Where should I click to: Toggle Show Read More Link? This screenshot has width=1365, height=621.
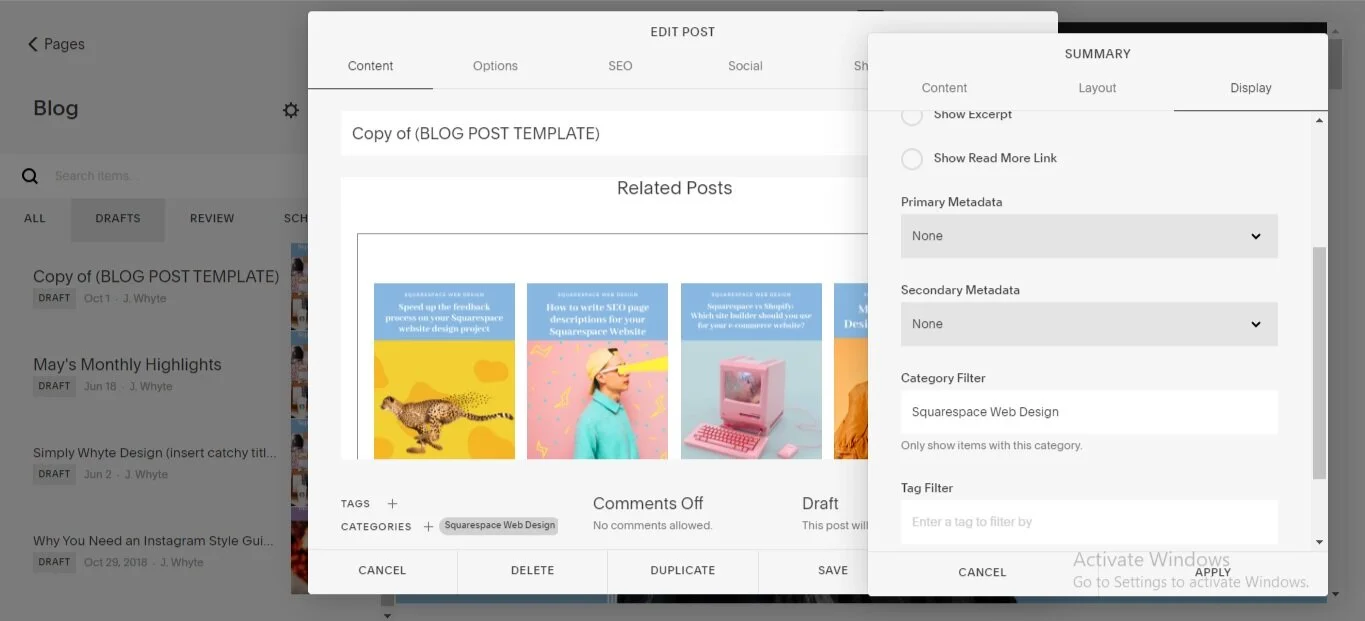point(912,159)
